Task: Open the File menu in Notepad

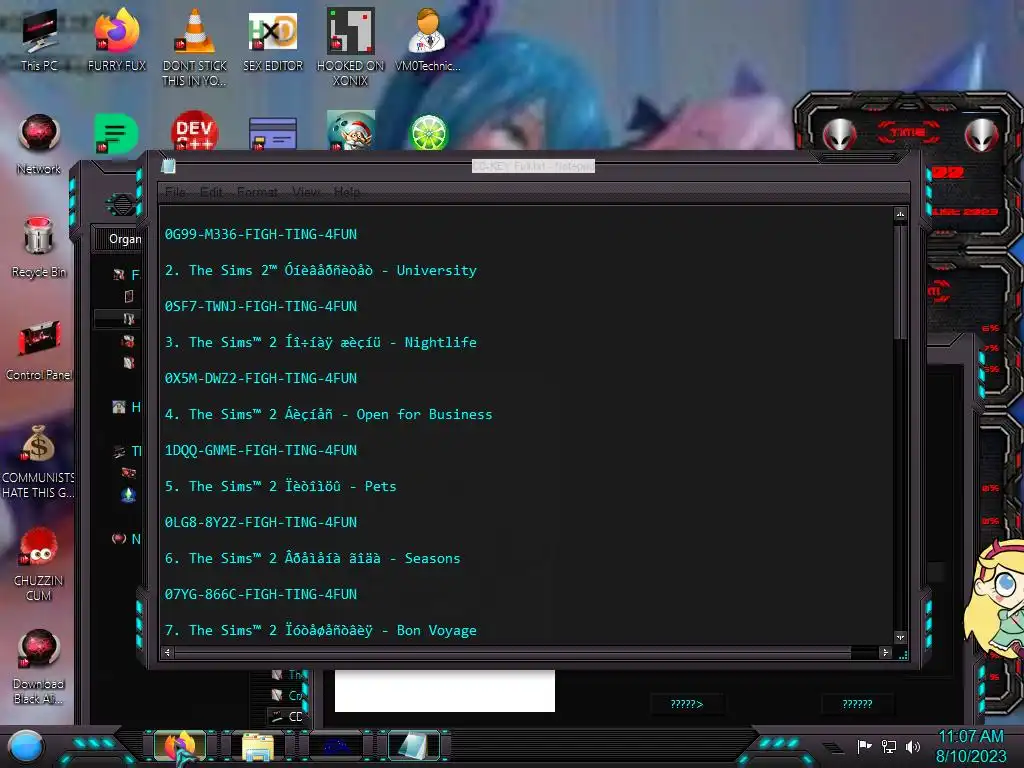Action: pos(175,192)
